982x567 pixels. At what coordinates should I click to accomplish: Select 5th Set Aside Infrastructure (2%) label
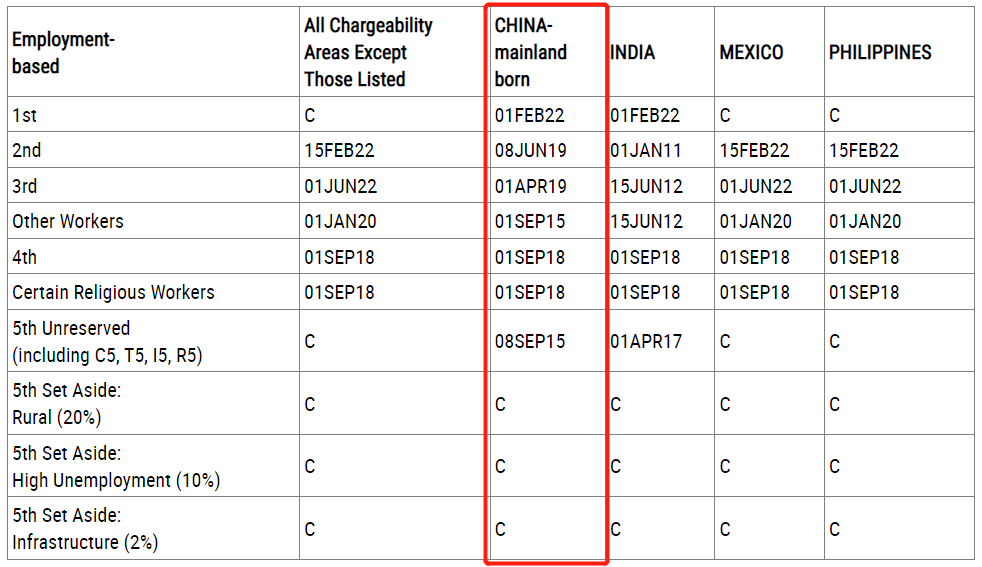pos(85,528)
